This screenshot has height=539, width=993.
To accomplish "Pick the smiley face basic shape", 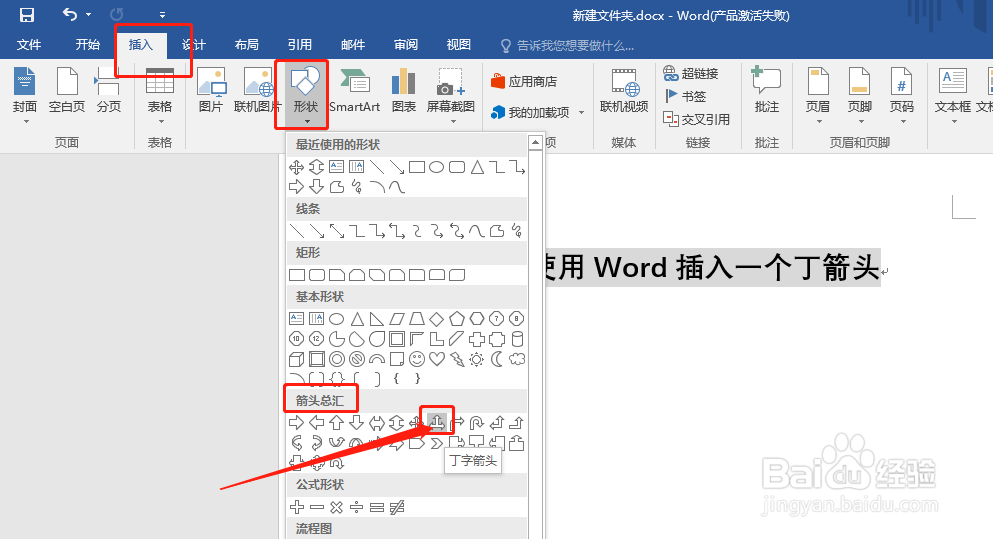I will click(417, 359).
